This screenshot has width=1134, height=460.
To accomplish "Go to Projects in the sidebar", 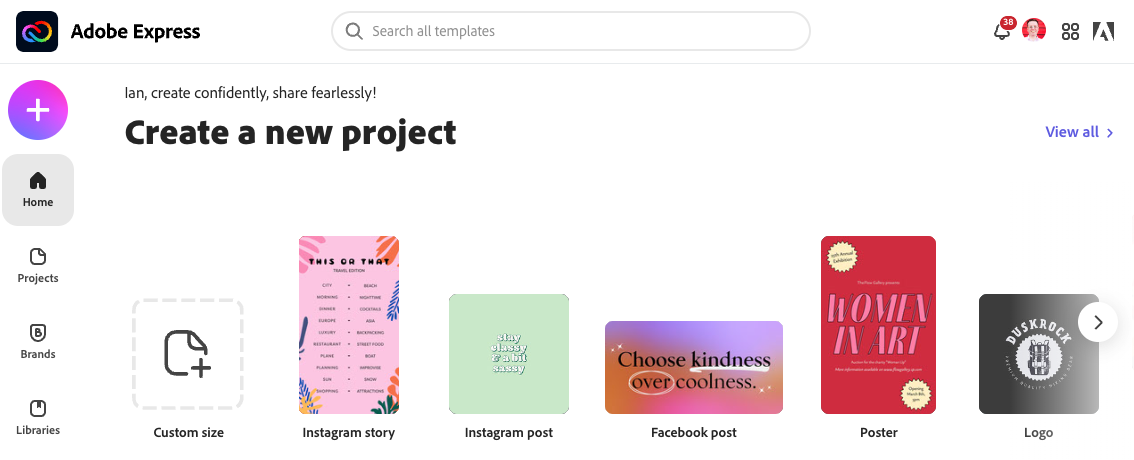I will coord(38,265).
